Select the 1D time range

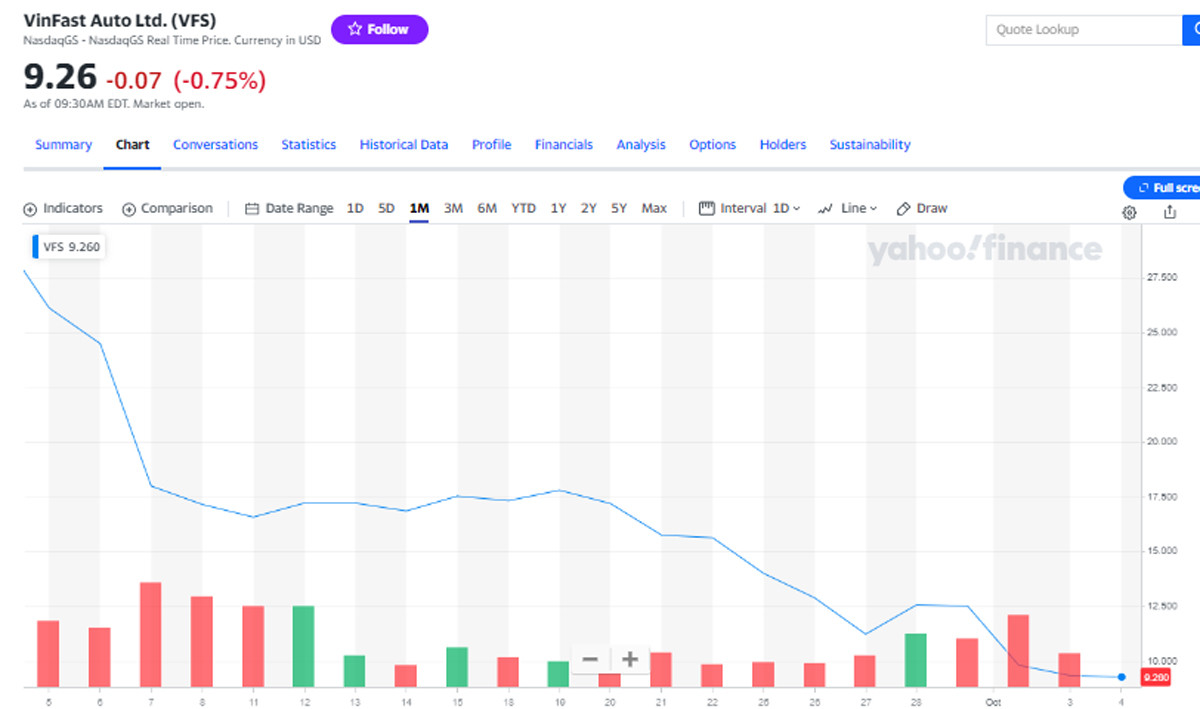355,208
